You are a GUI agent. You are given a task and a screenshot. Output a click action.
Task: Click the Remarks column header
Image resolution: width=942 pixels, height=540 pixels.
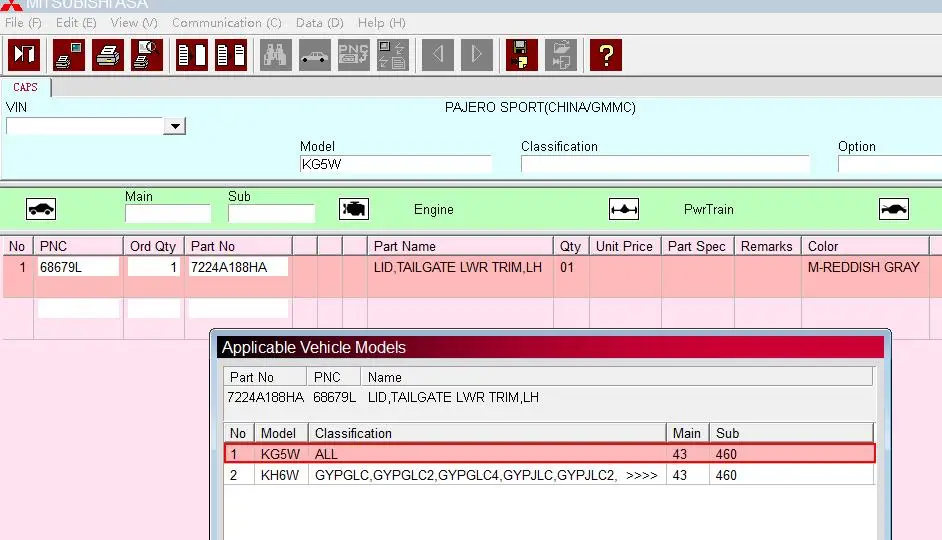coord(767,246)
